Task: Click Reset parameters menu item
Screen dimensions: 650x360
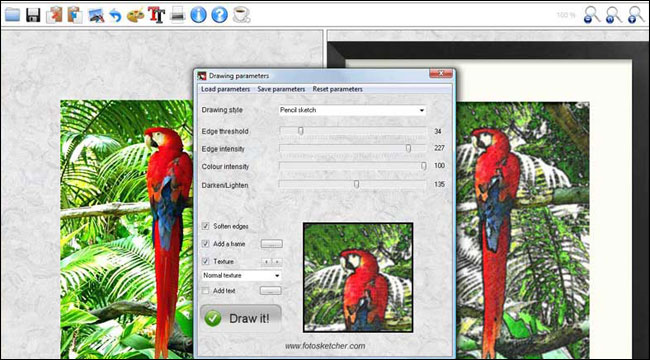Action: point(337,89)
